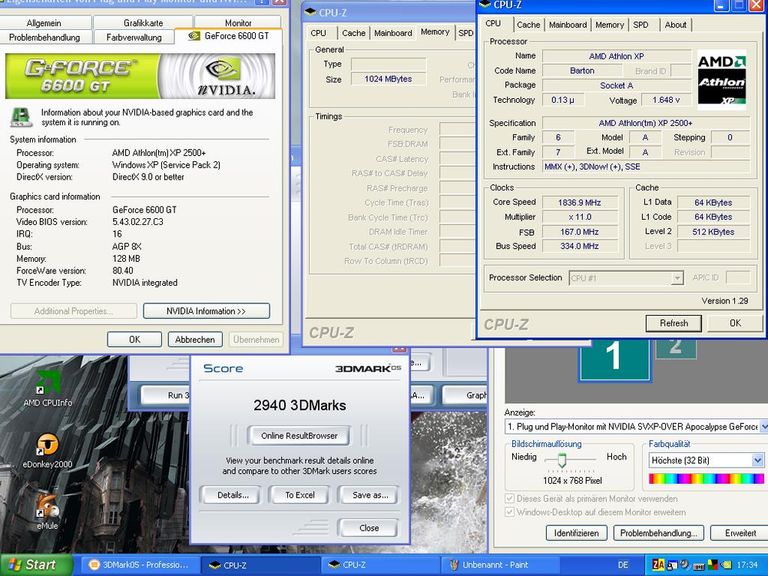Open the Farbverwaltung tab
The width and height of the screenshot is (768, 576).
(x=134, y=37)
